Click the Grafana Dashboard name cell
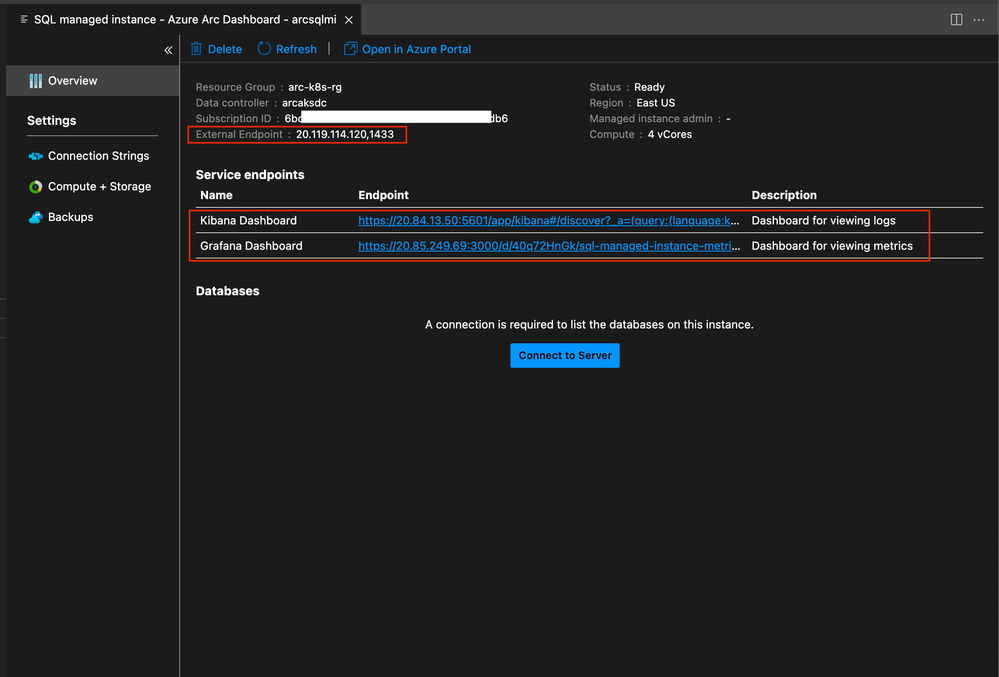Image resolution: width=999 pixels, height=677 pixels. pyautogui.click(x=251, y=246)
